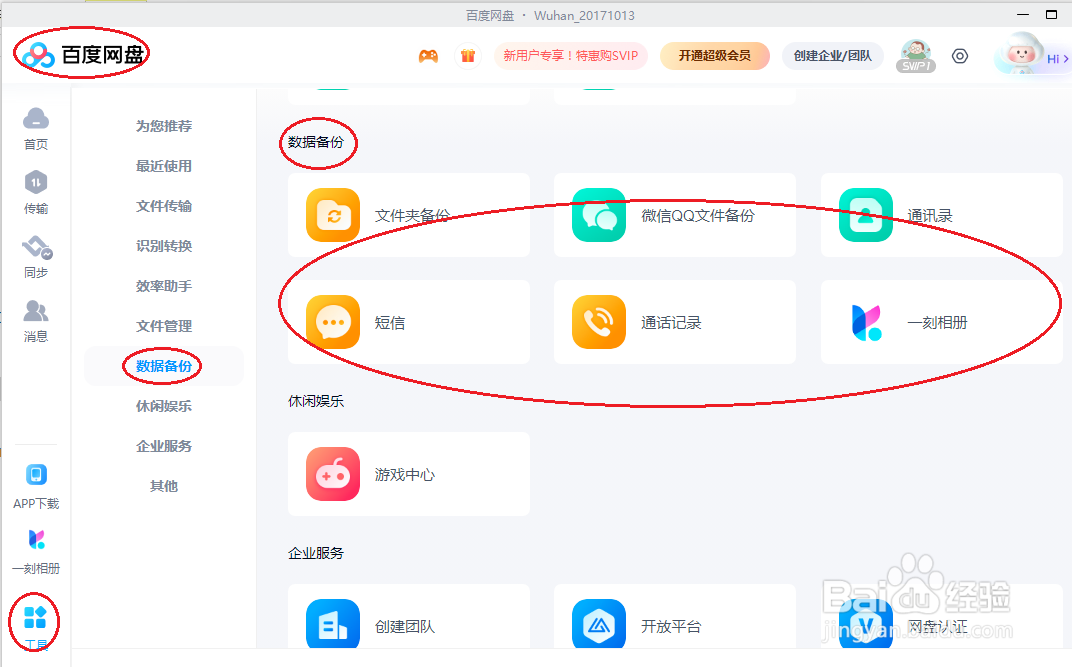
Task: Select 数据备份 category in list
Action: point(164,366)
